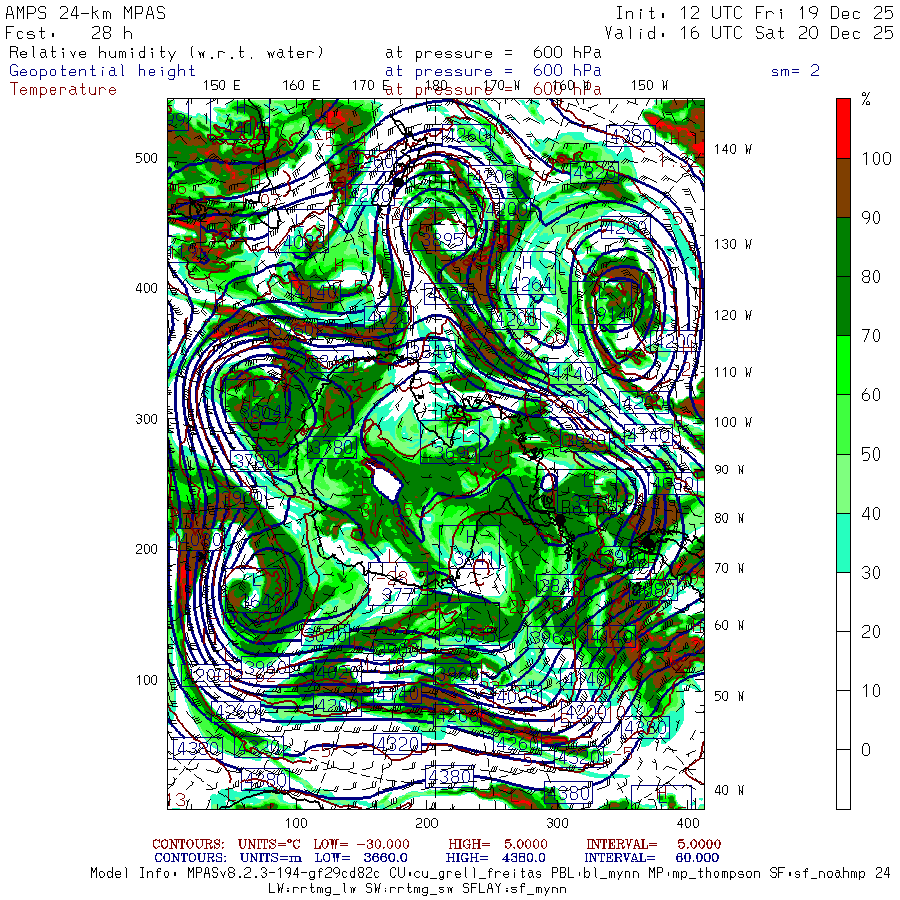Click the colorbar label 50

(871, 454)
